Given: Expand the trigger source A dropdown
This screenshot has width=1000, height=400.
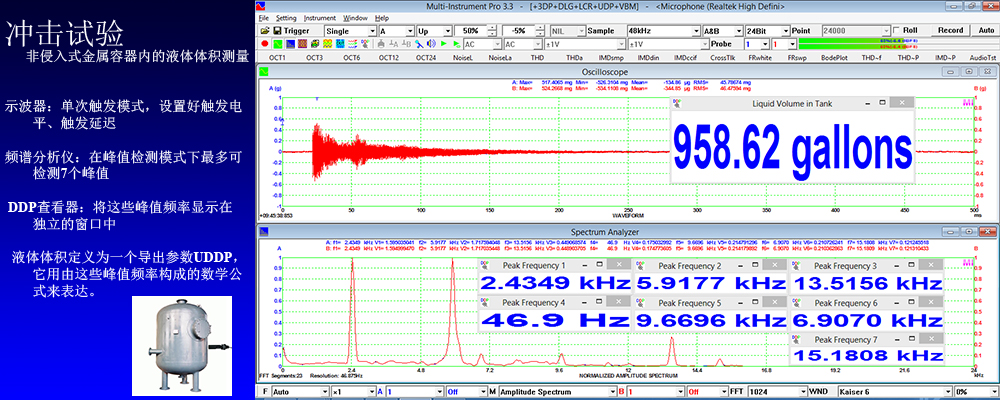Looking at the screenshot, I should coord(410,31).
